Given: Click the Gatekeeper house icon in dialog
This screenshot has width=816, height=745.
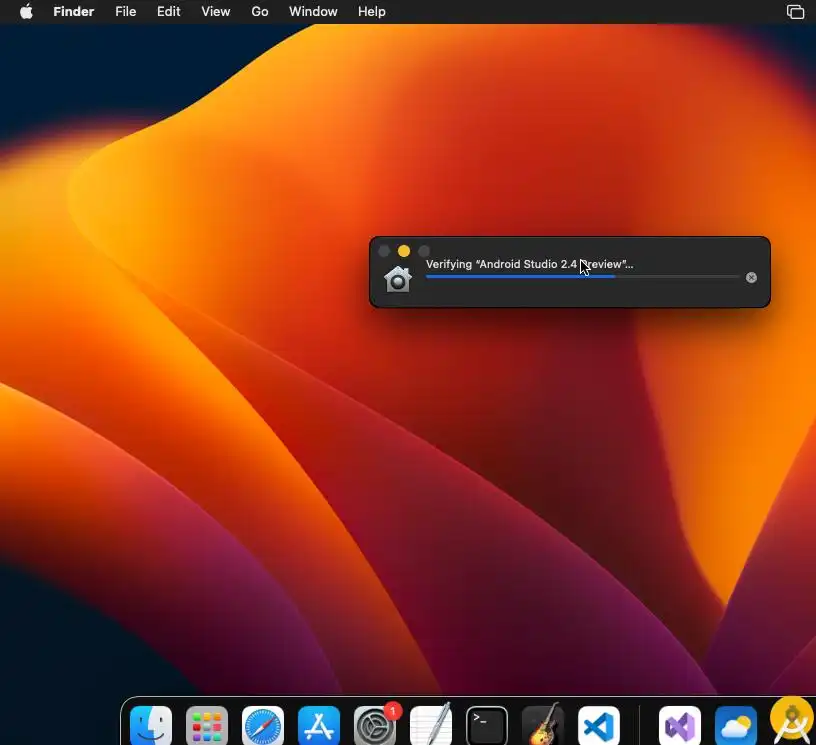Looking at the screenshot, I should (x=398, y=279).
